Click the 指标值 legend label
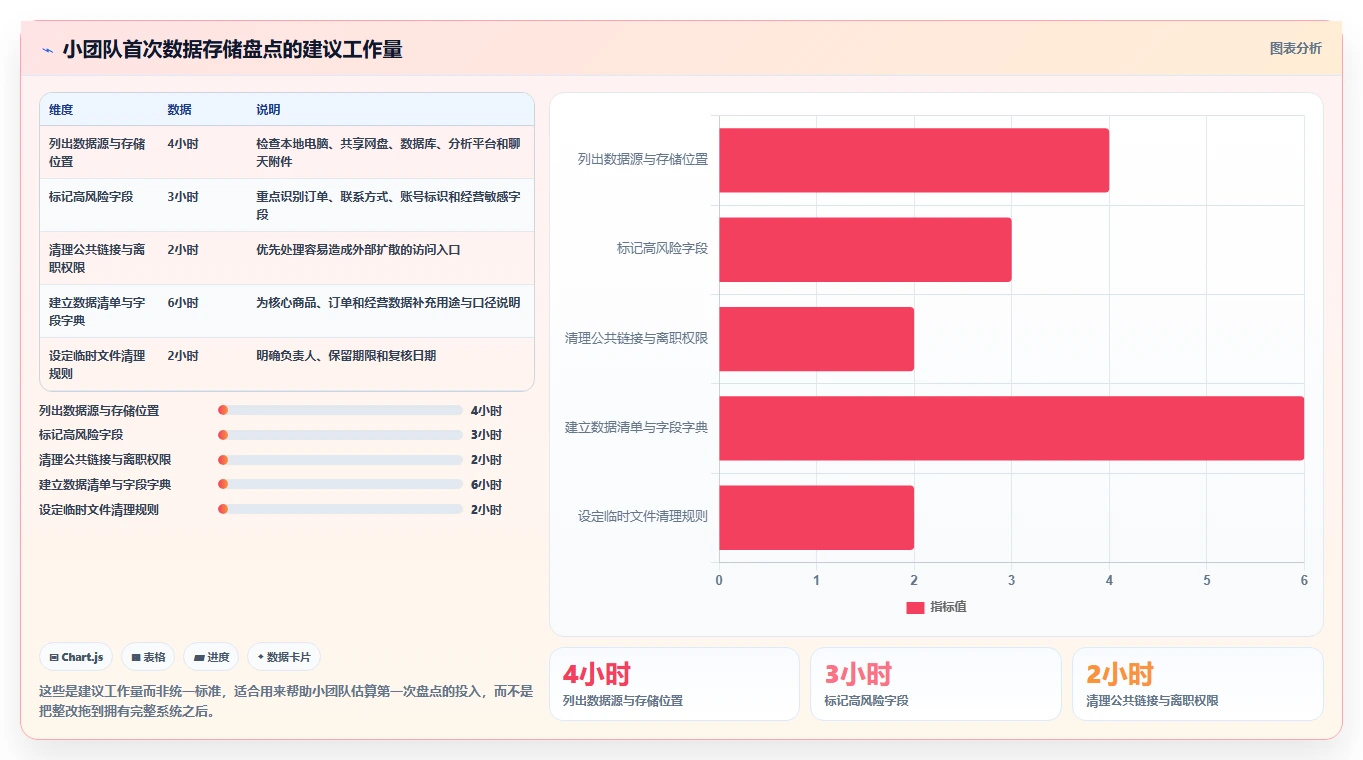This screenshot has width=1363, height=760. (x=948, y=607)
